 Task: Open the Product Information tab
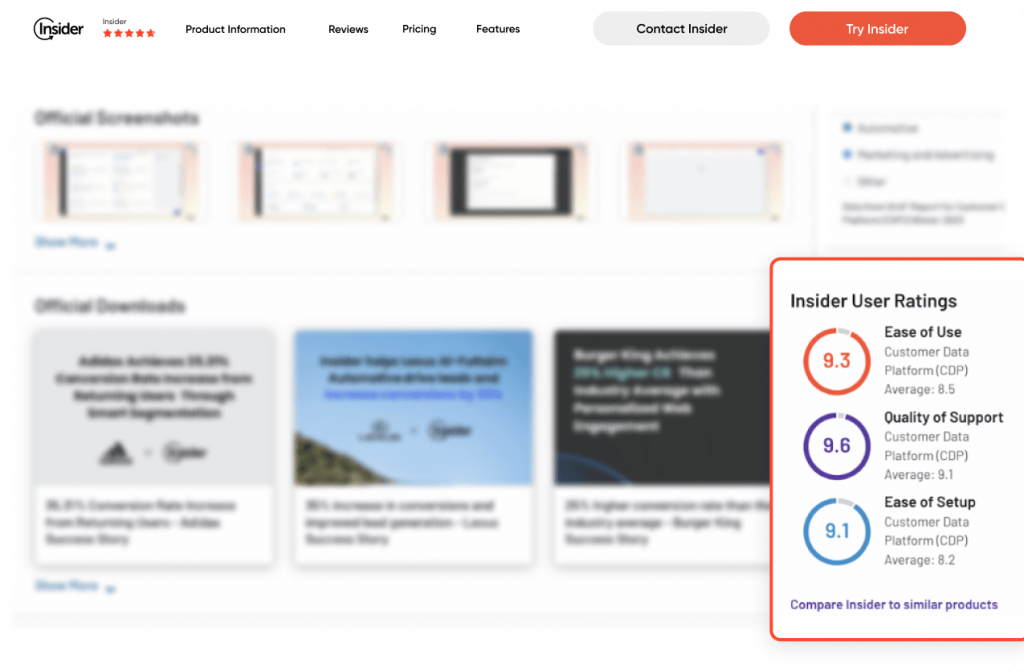[x=235, y=29]
